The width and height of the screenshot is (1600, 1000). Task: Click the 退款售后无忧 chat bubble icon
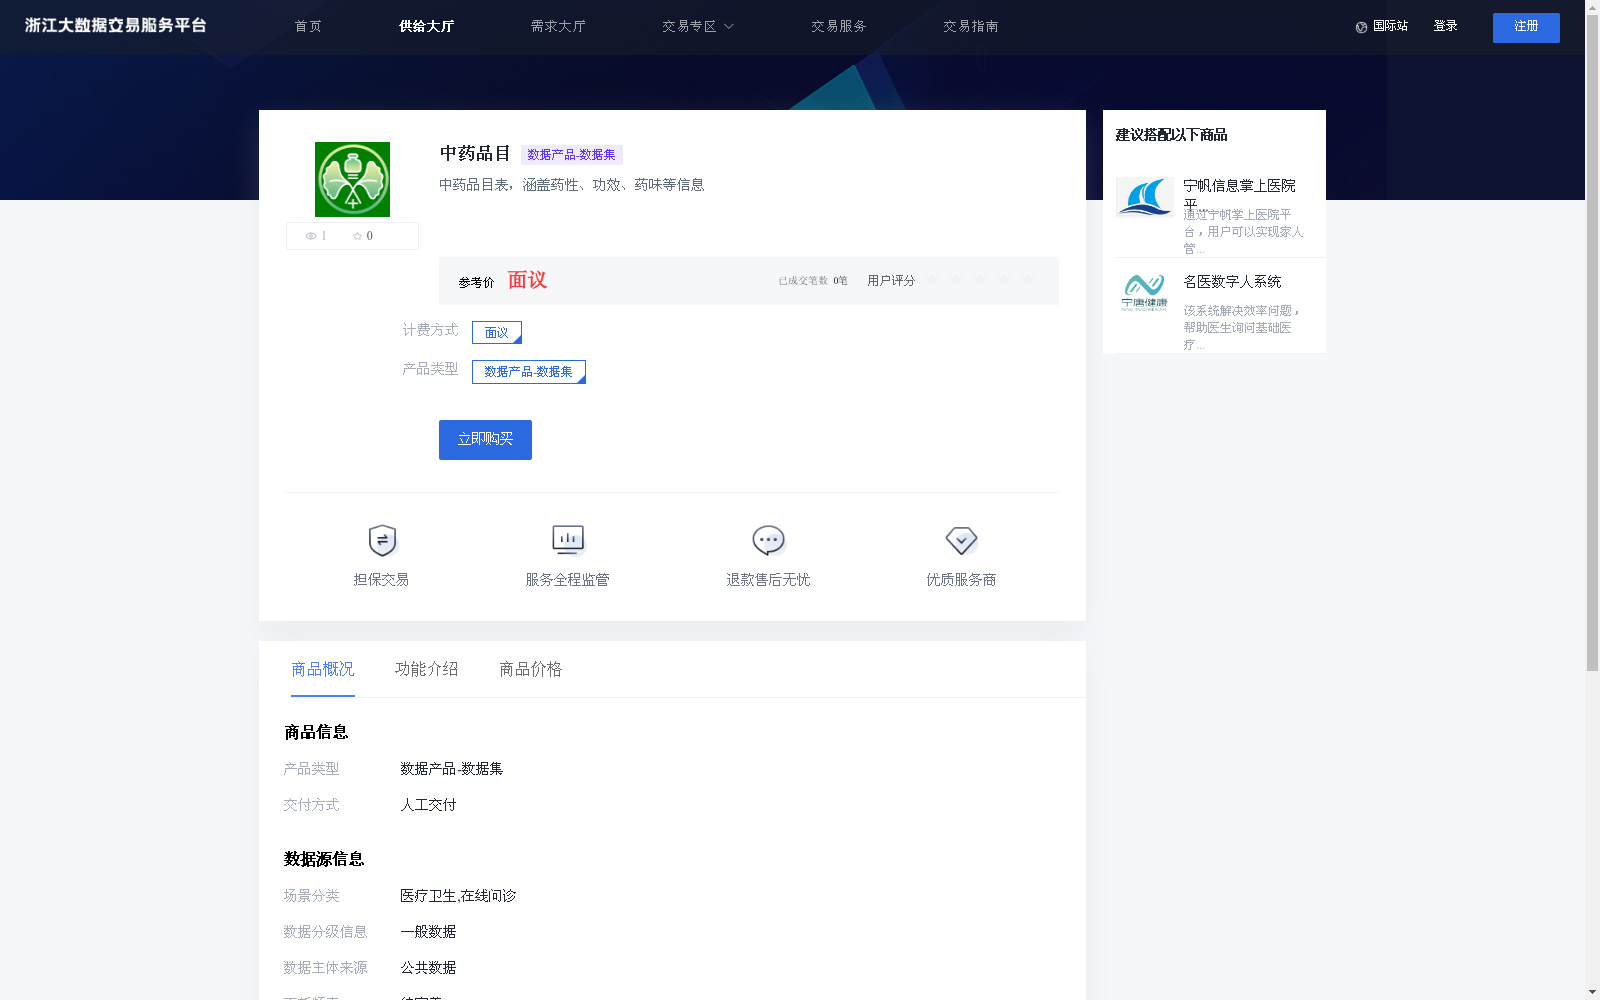[x=768, y=541]
